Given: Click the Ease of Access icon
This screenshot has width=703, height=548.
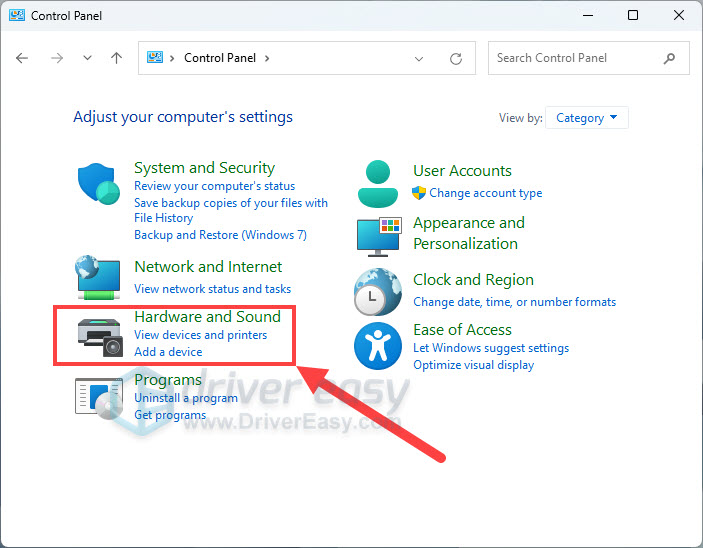Looking at the screenshot, I should click(378, 346).
